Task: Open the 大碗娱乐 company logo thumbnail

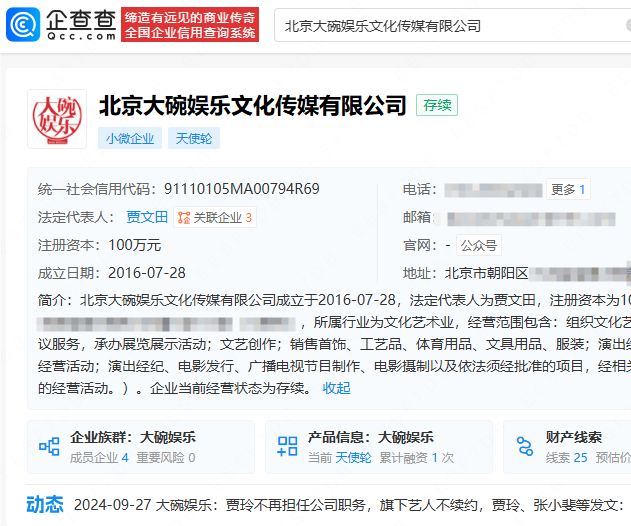Action: coord(57,119)
